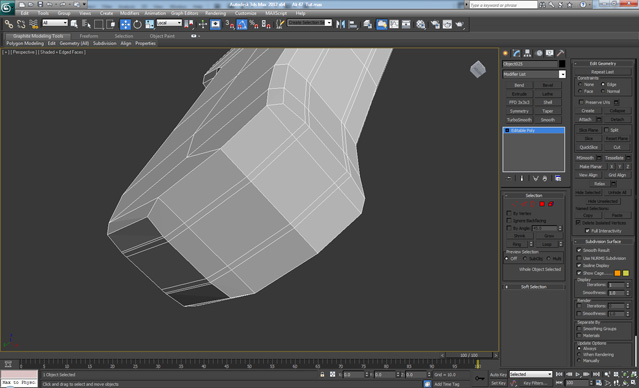Apply TurboSmooth modifier button
Viewport: 639px width, 388px height.
click(x=519, y=120)
